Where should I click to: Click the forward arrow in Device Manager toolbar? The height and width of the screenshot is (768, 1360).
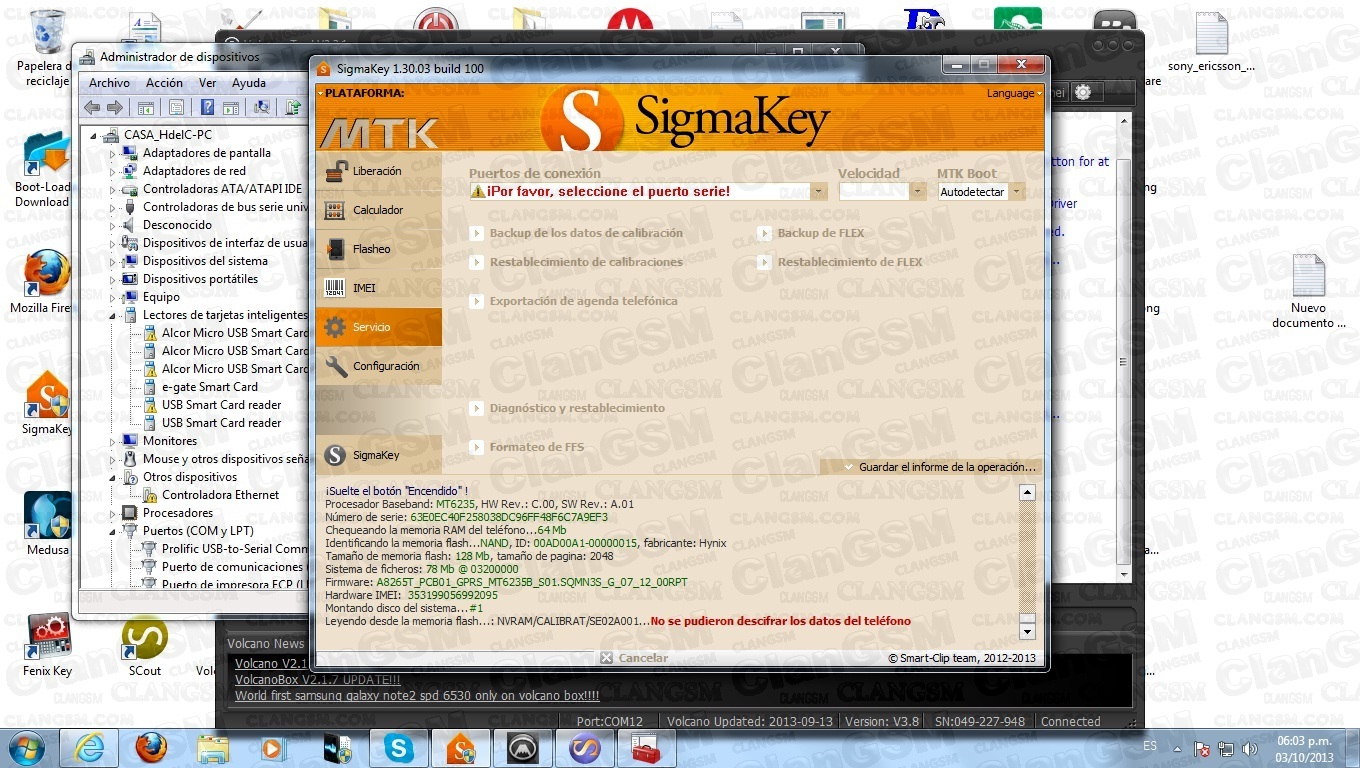pos(115,107)
